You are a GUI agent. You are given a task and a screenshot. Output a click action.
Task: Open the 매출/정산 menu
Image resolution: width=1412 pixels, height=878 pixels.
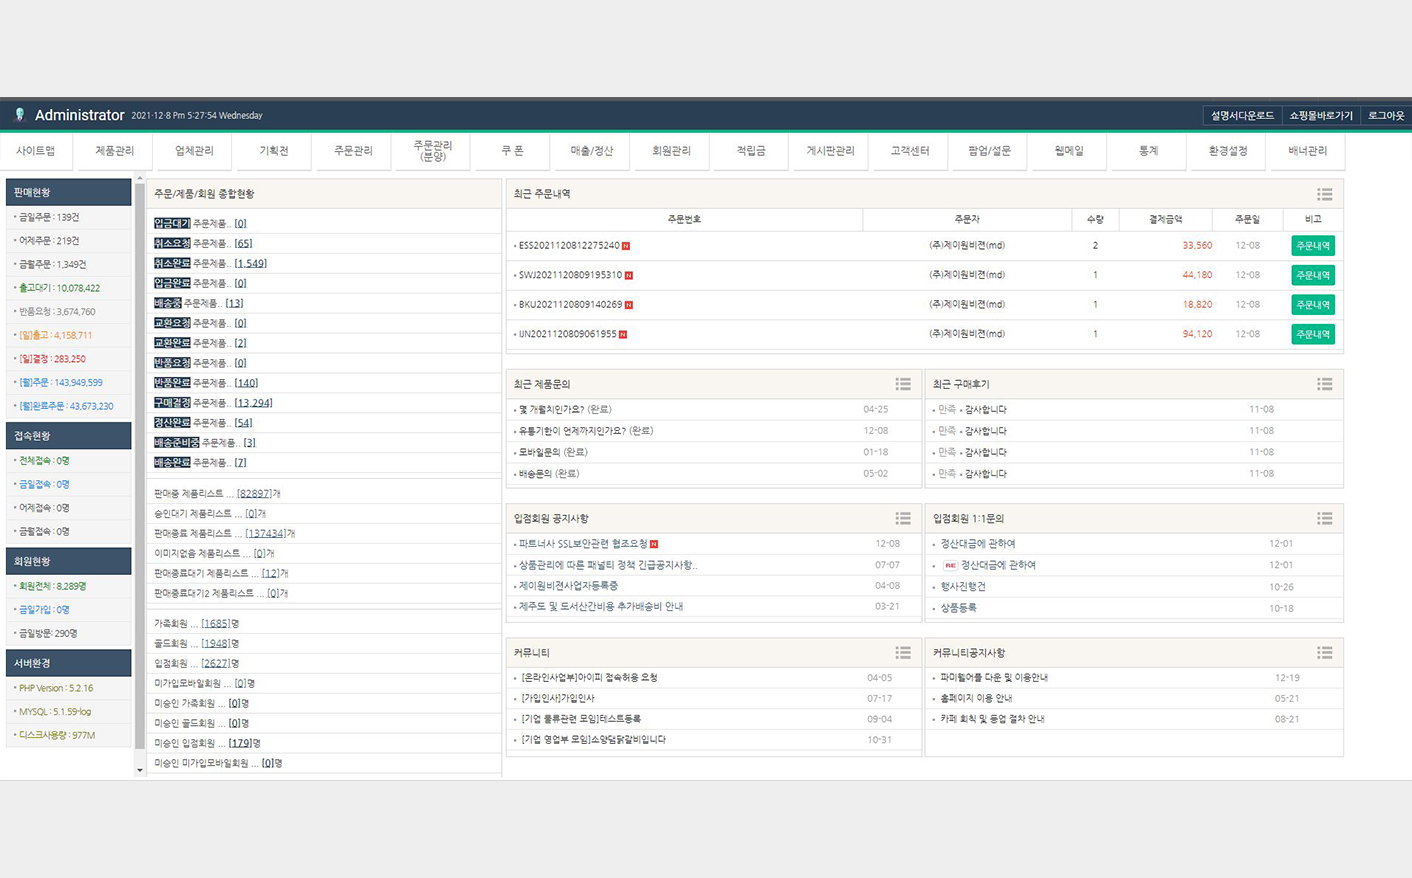592,151
